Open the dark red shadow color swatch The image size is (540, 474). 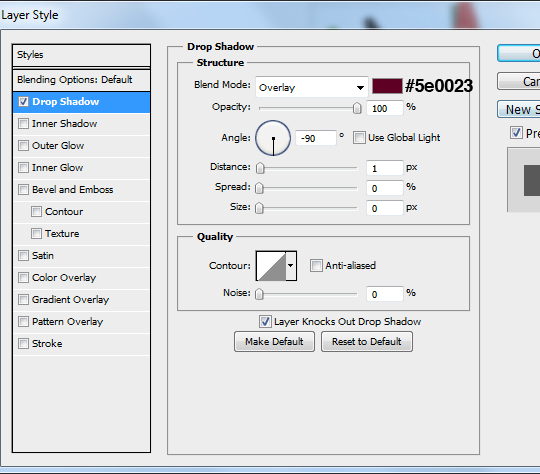click(387, 86)
